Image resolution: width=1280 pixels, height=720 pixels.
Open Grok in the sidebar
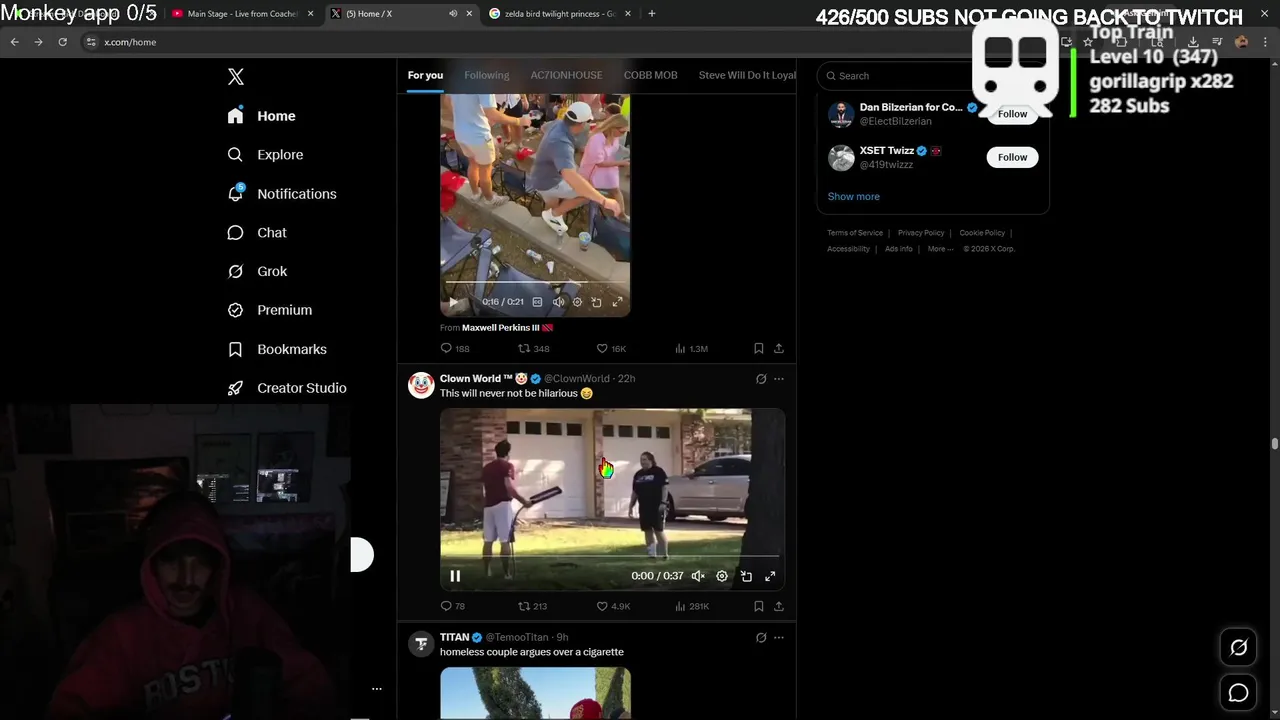click(x=257, y=271)
